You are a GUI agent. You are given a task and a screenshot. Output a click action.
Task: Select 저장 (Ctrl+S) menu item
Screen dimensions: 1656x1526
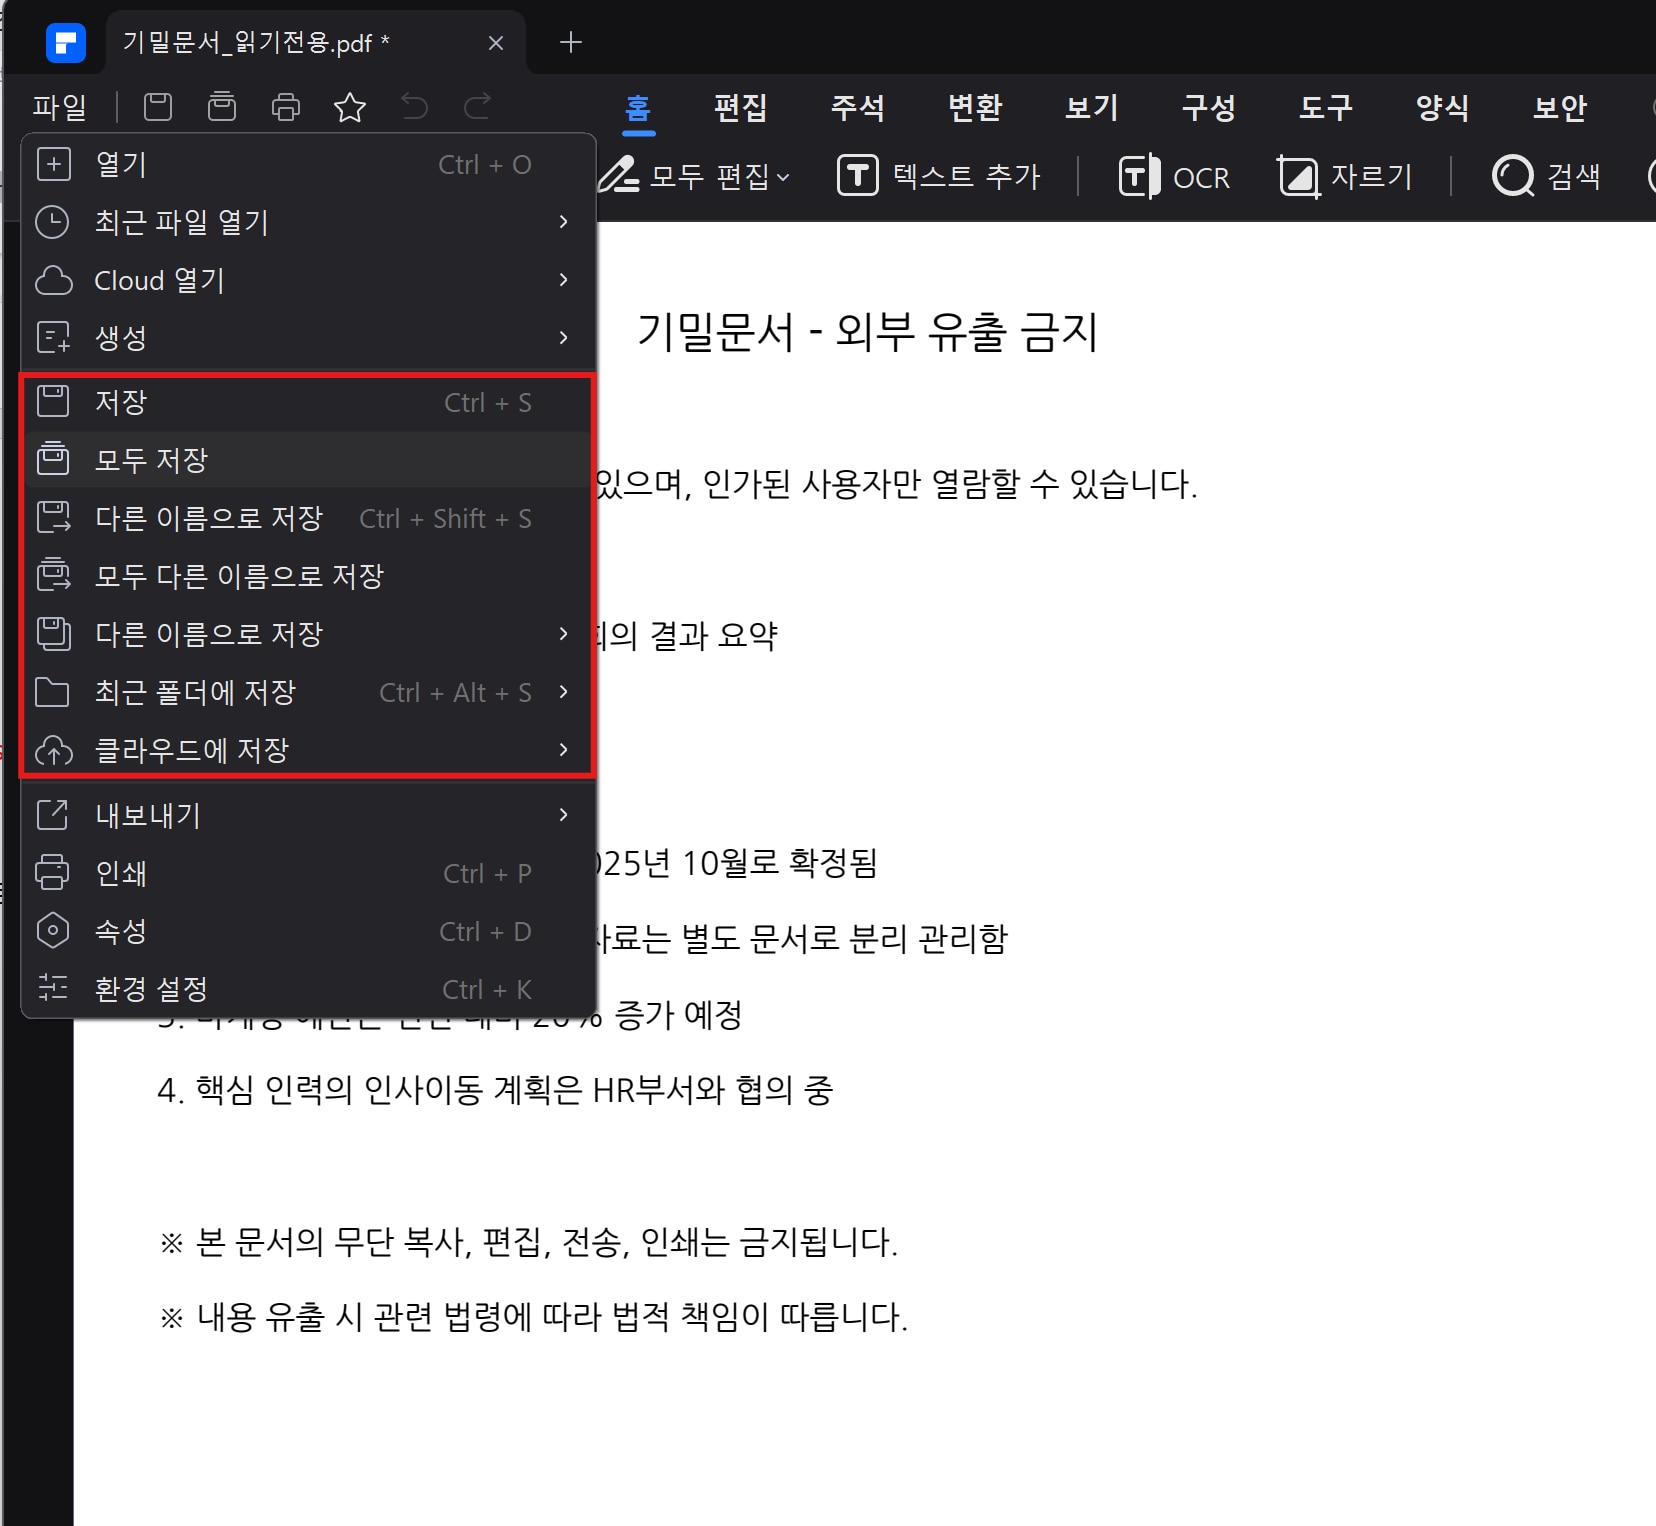pos(309,402)
